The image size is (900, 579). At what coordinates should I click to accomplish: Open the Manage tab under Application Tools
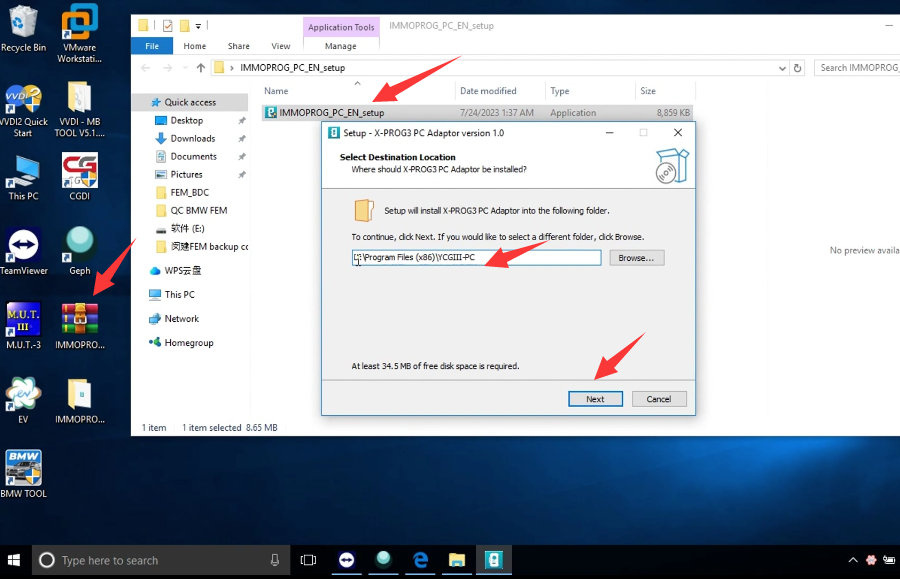(341, 45)
